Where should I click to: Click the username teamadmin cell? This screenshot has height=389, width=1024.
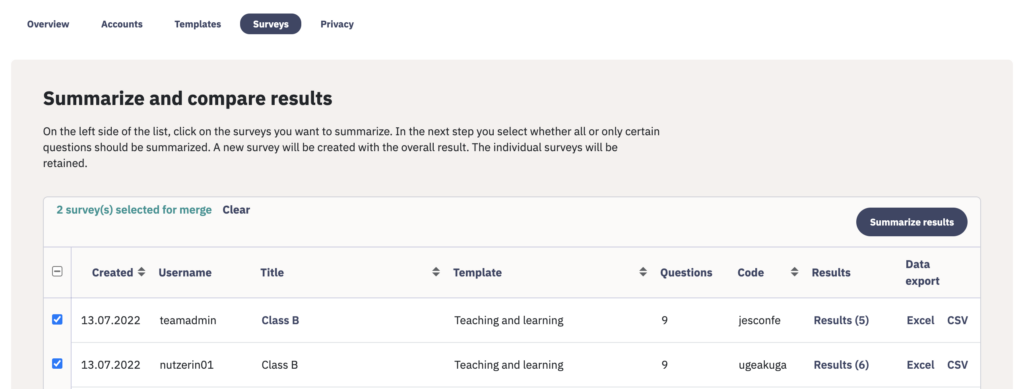point(187,320)
